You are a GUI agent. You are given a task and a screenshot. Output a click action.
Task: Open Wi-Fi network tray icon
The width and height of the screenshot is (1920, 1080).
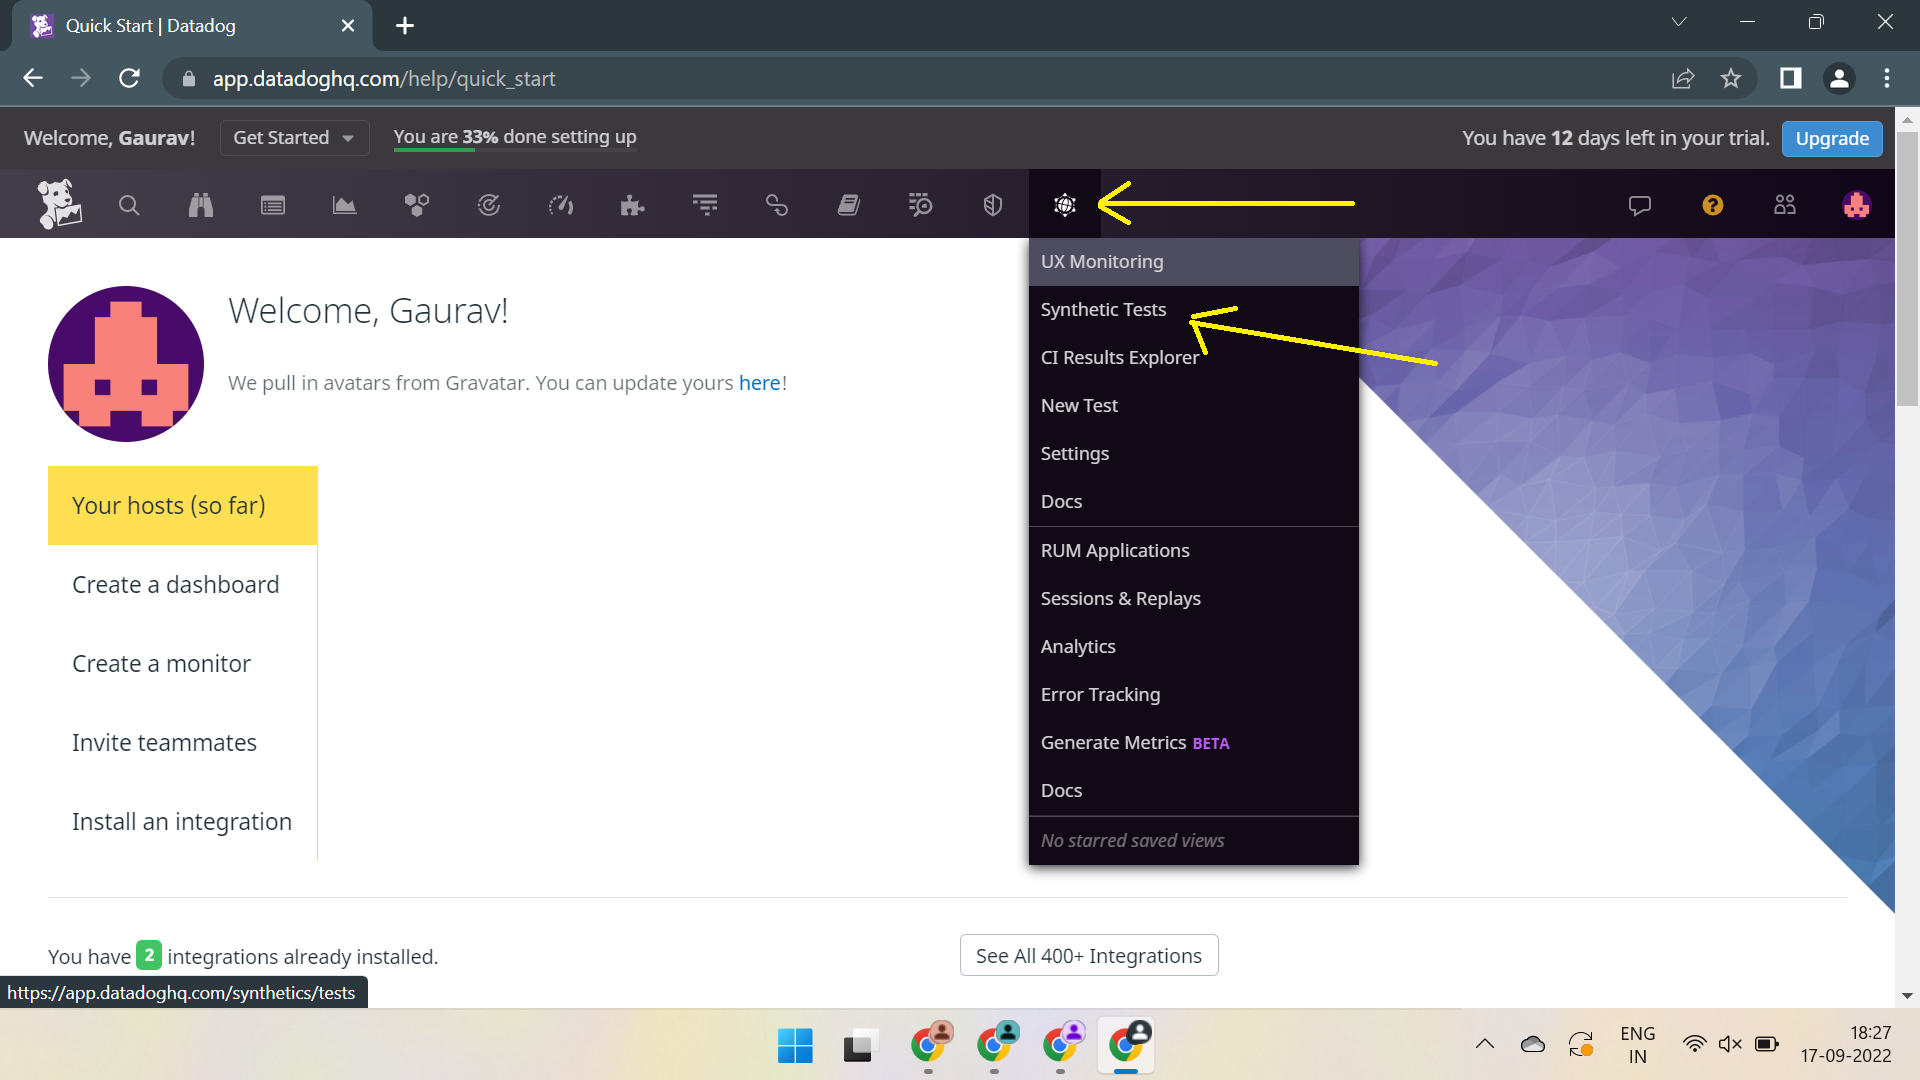click(1694, 1044)
